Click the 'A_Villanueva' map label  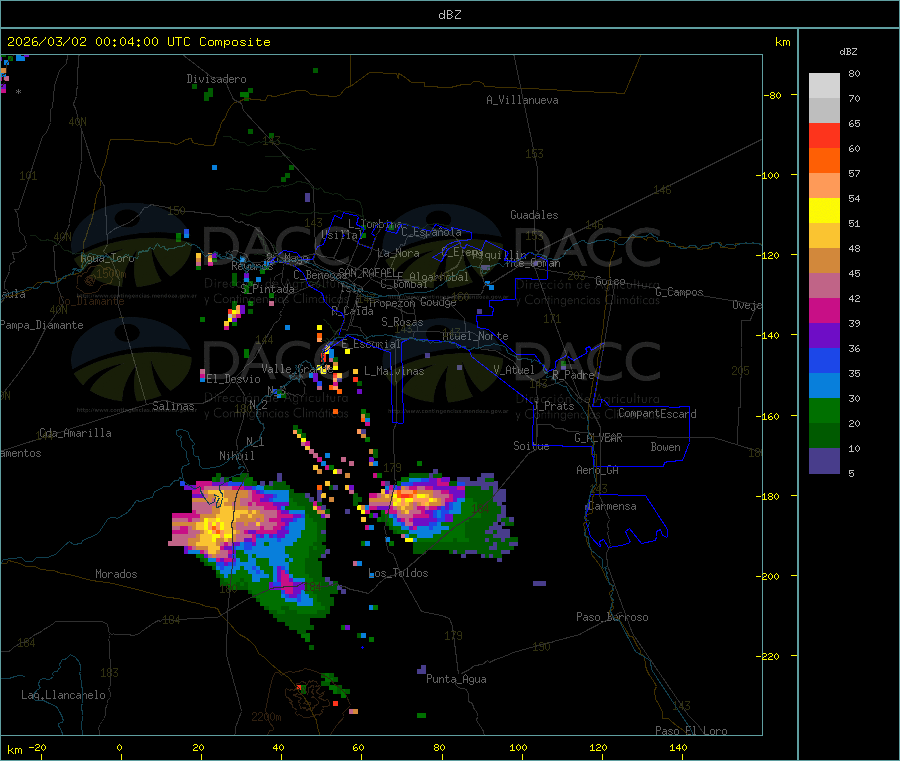[522, 100]
